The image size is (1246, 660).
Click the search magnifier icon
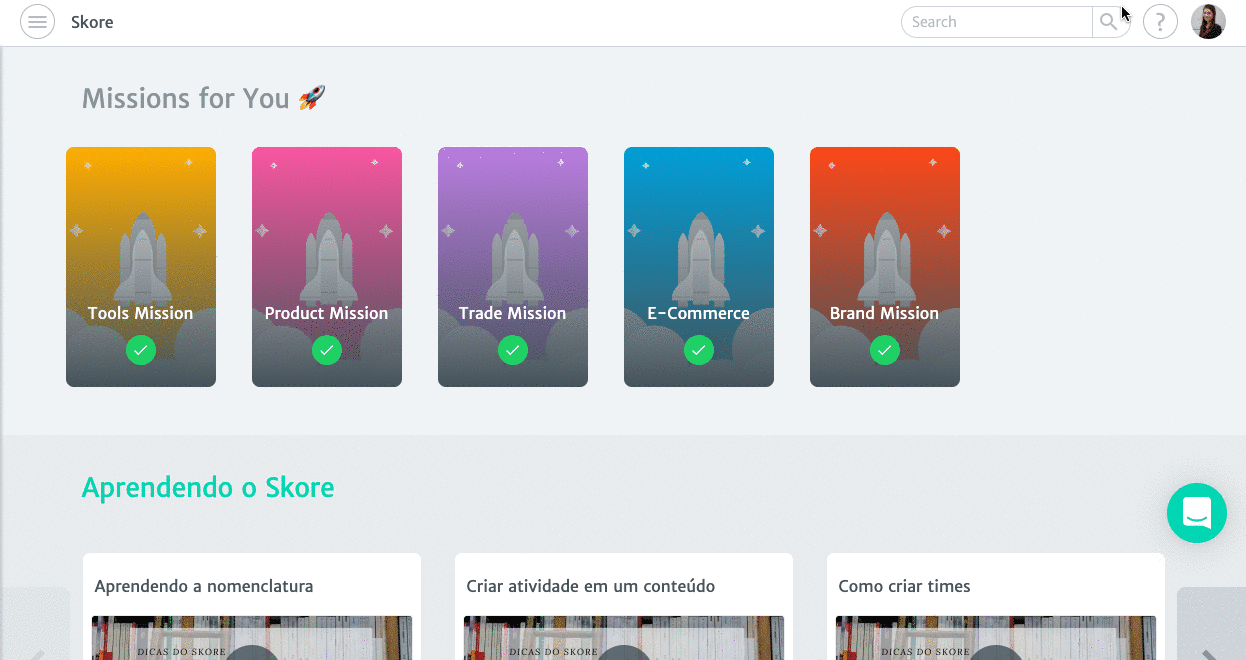click(1109, 22)
